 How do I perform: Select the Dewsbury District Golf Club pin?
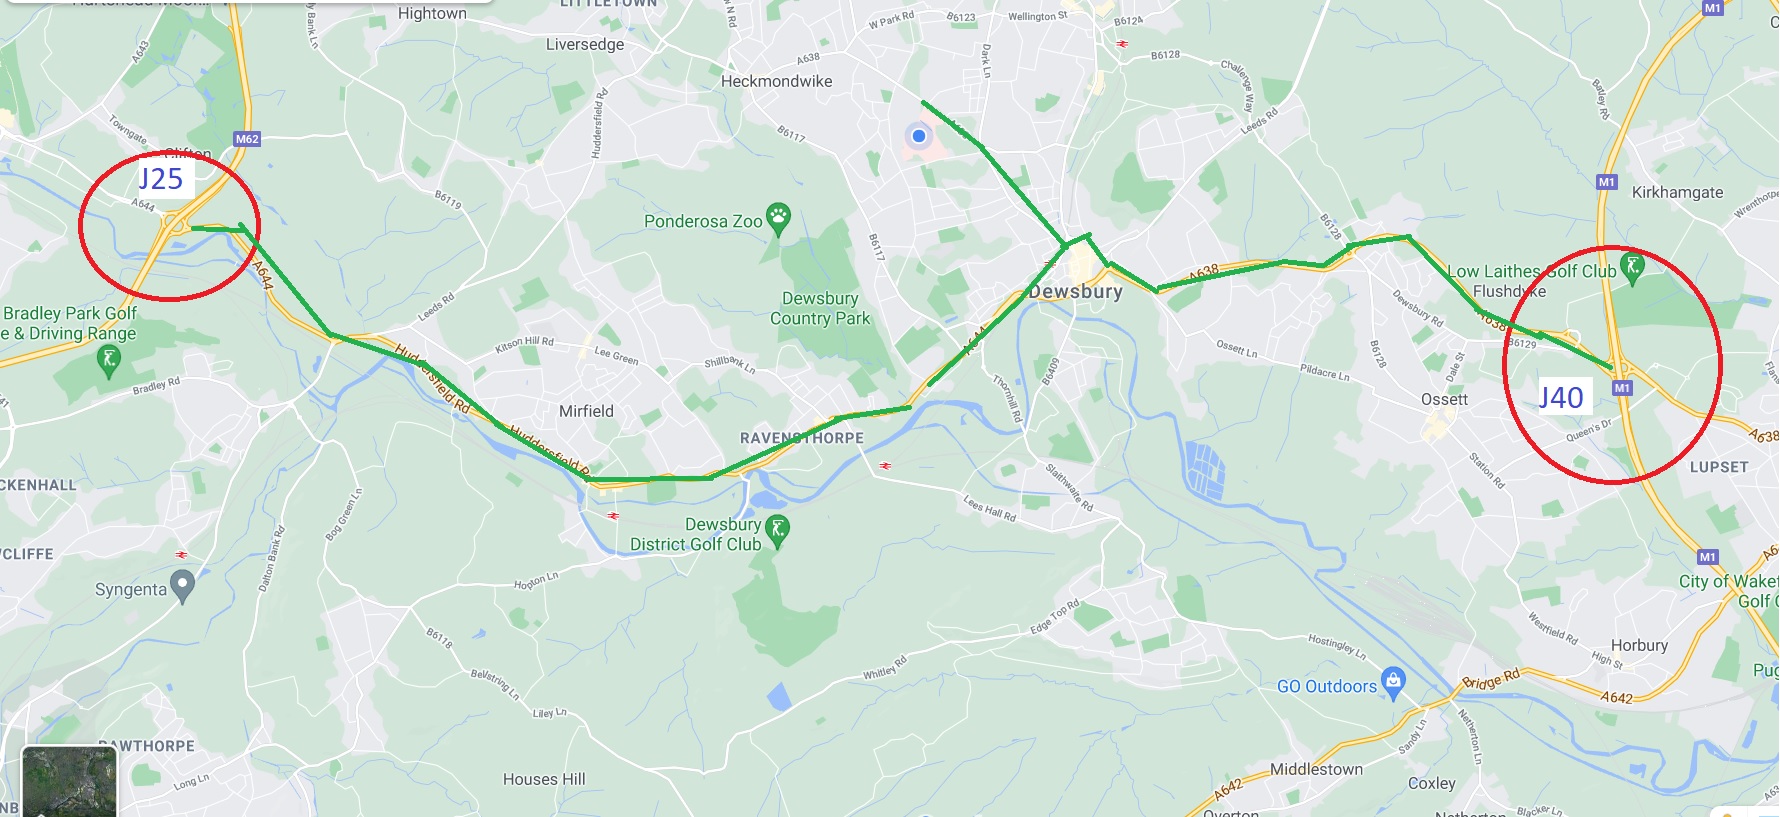(x=777, y=531)
